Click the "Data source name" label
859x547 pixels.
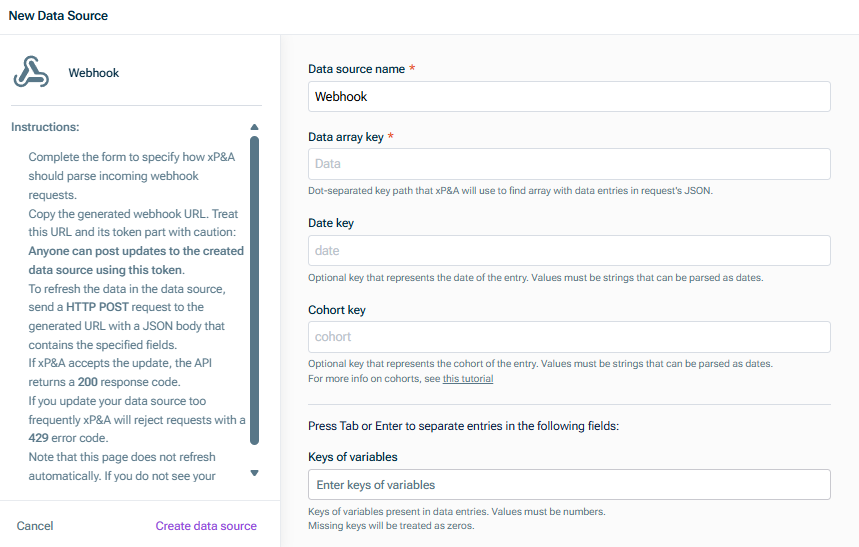tap(357, 69)
